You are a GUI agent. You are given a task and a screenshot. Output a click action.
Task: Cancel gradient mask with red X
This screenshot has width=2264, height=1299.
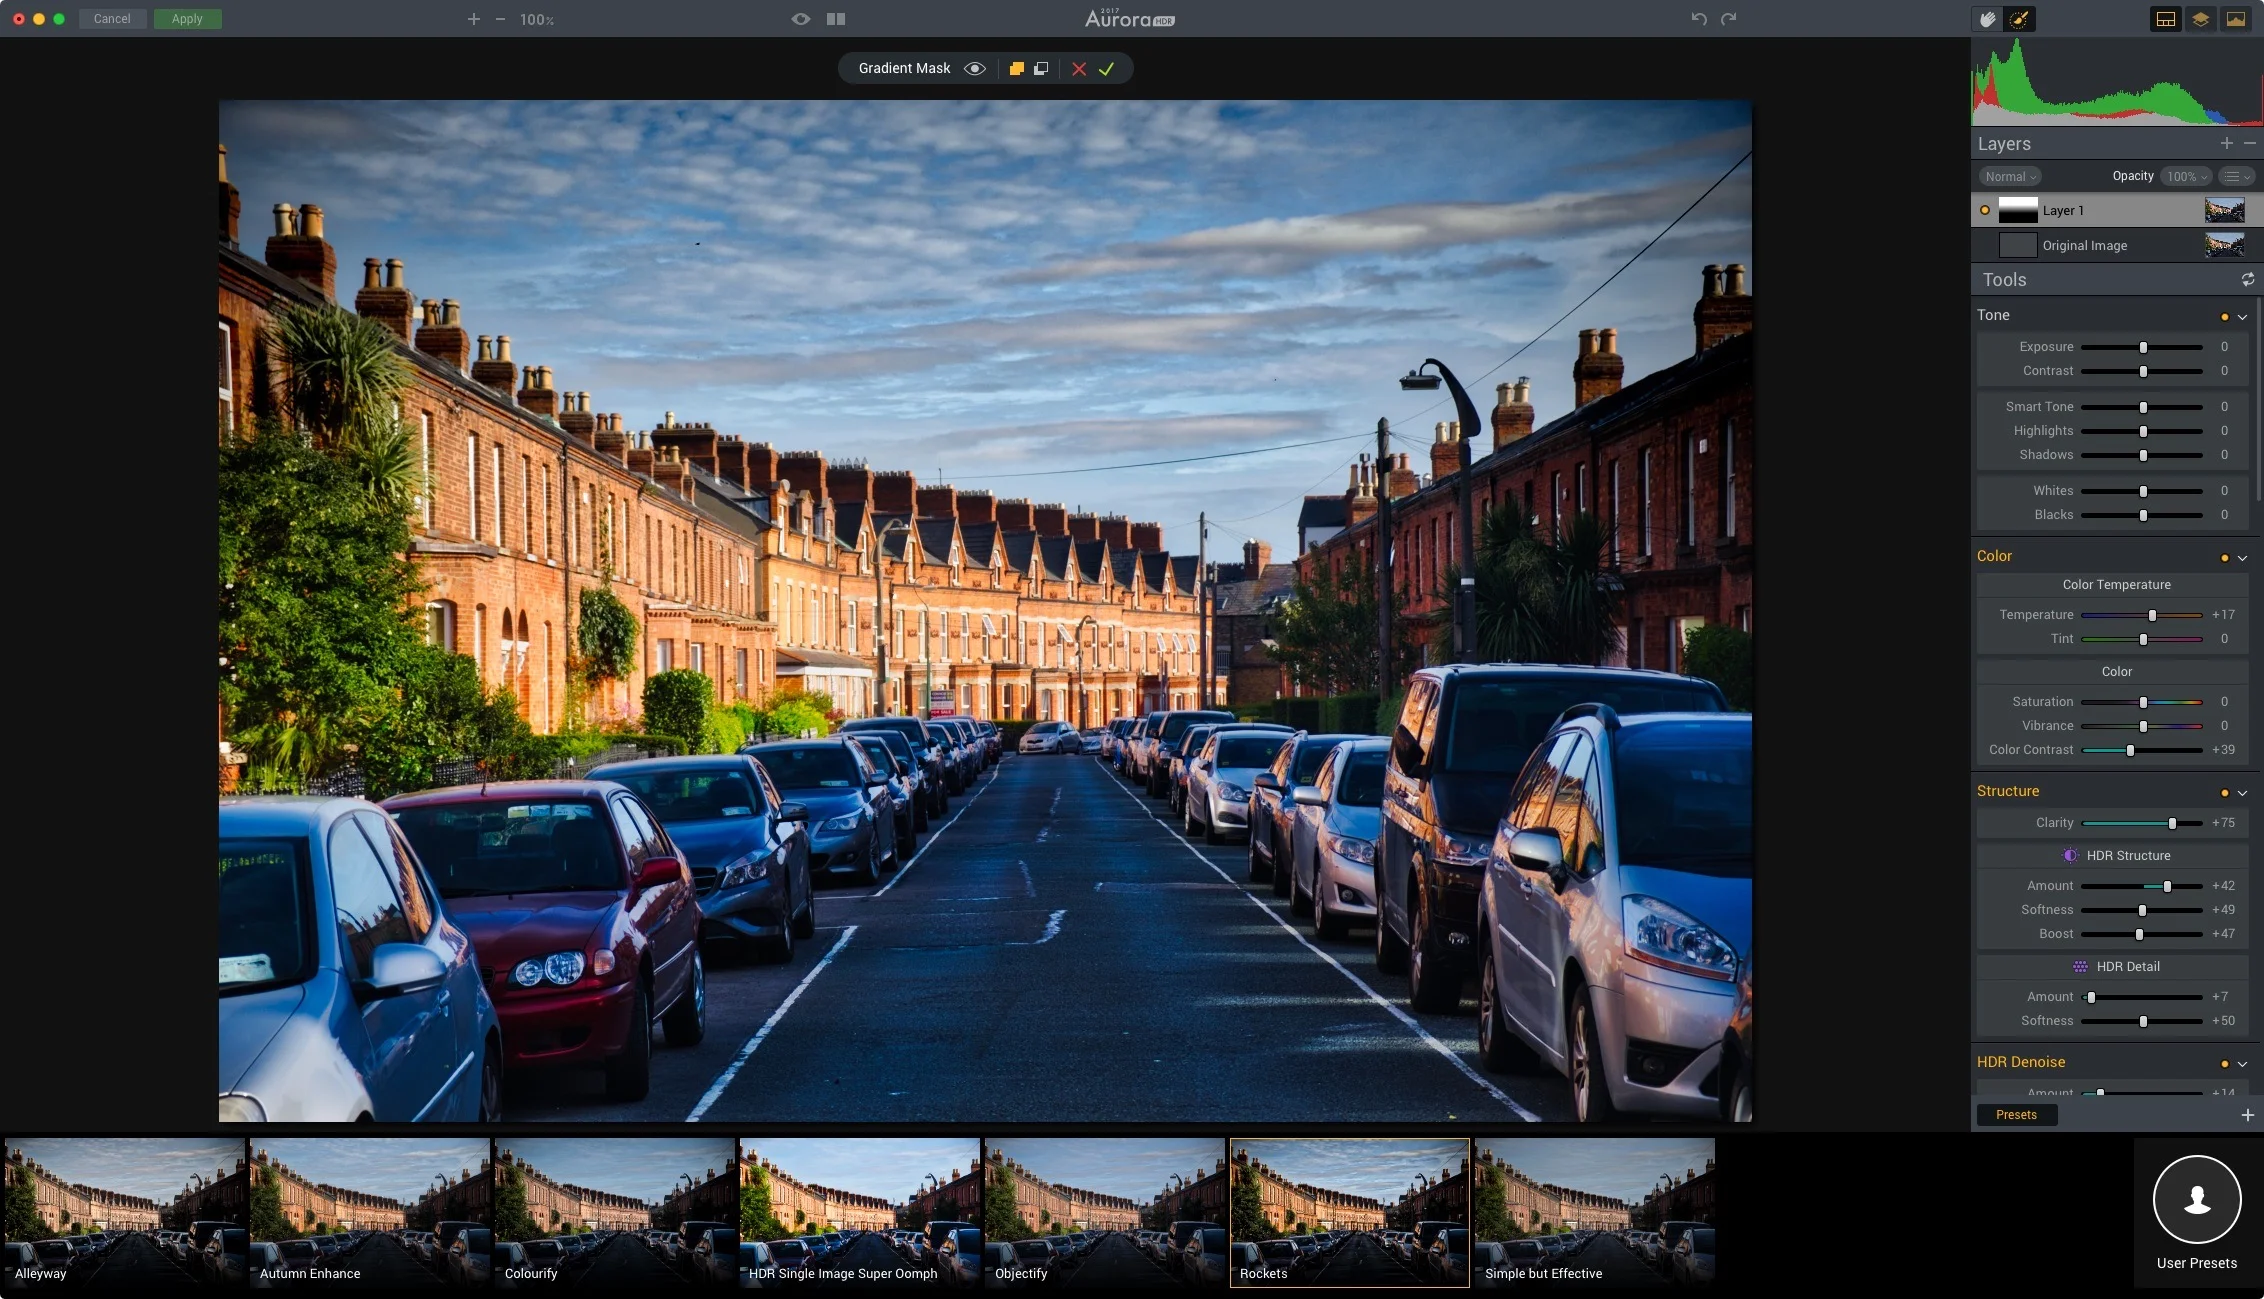pyautogui.click(x=1078, y=69)
